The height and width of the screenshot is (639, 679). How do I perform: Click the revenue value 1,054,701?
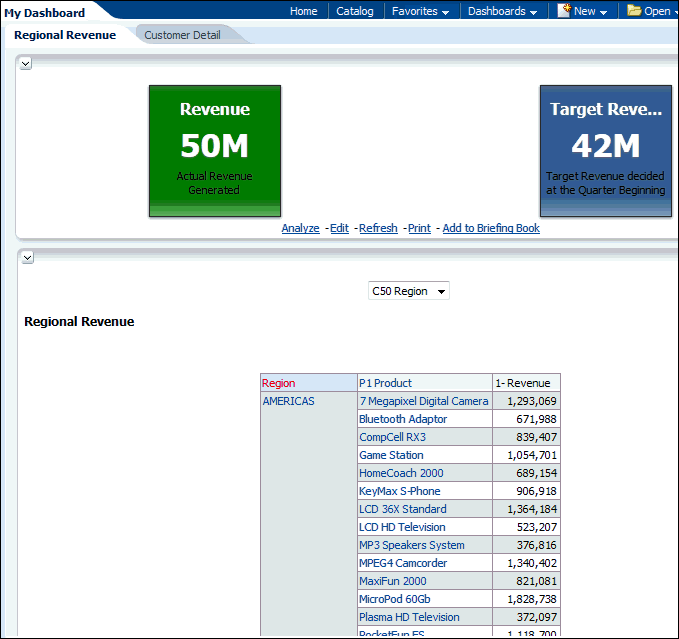pyautogui.click(x=532, y=455)
